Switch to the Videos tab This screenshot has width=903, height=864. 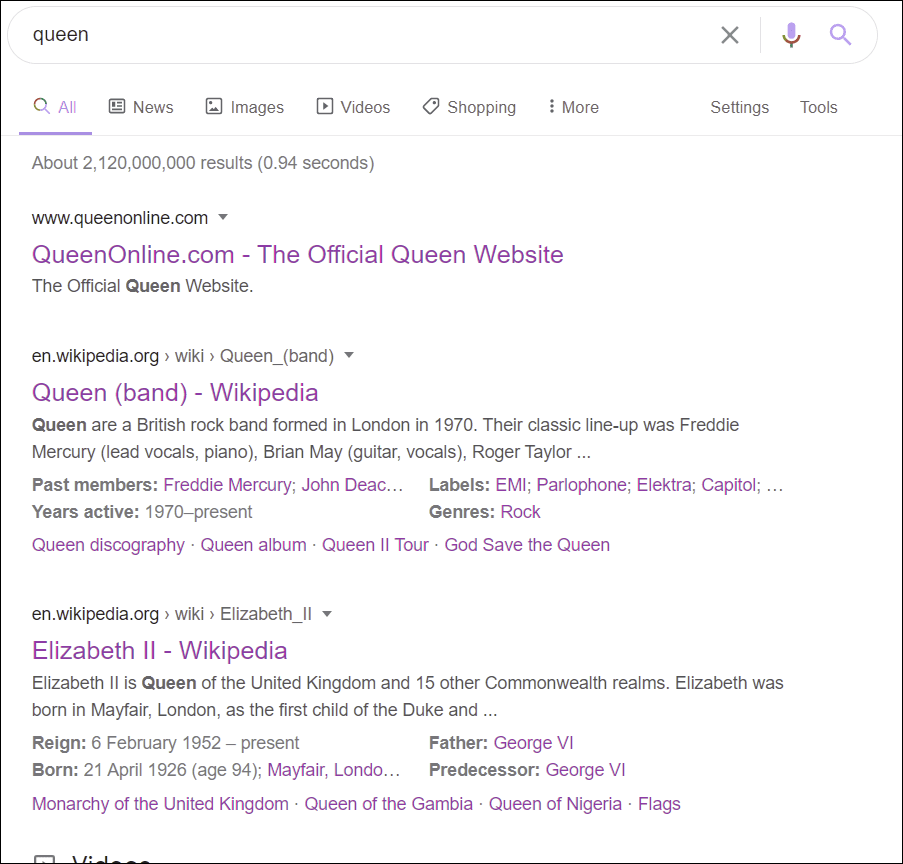(353, 107)
